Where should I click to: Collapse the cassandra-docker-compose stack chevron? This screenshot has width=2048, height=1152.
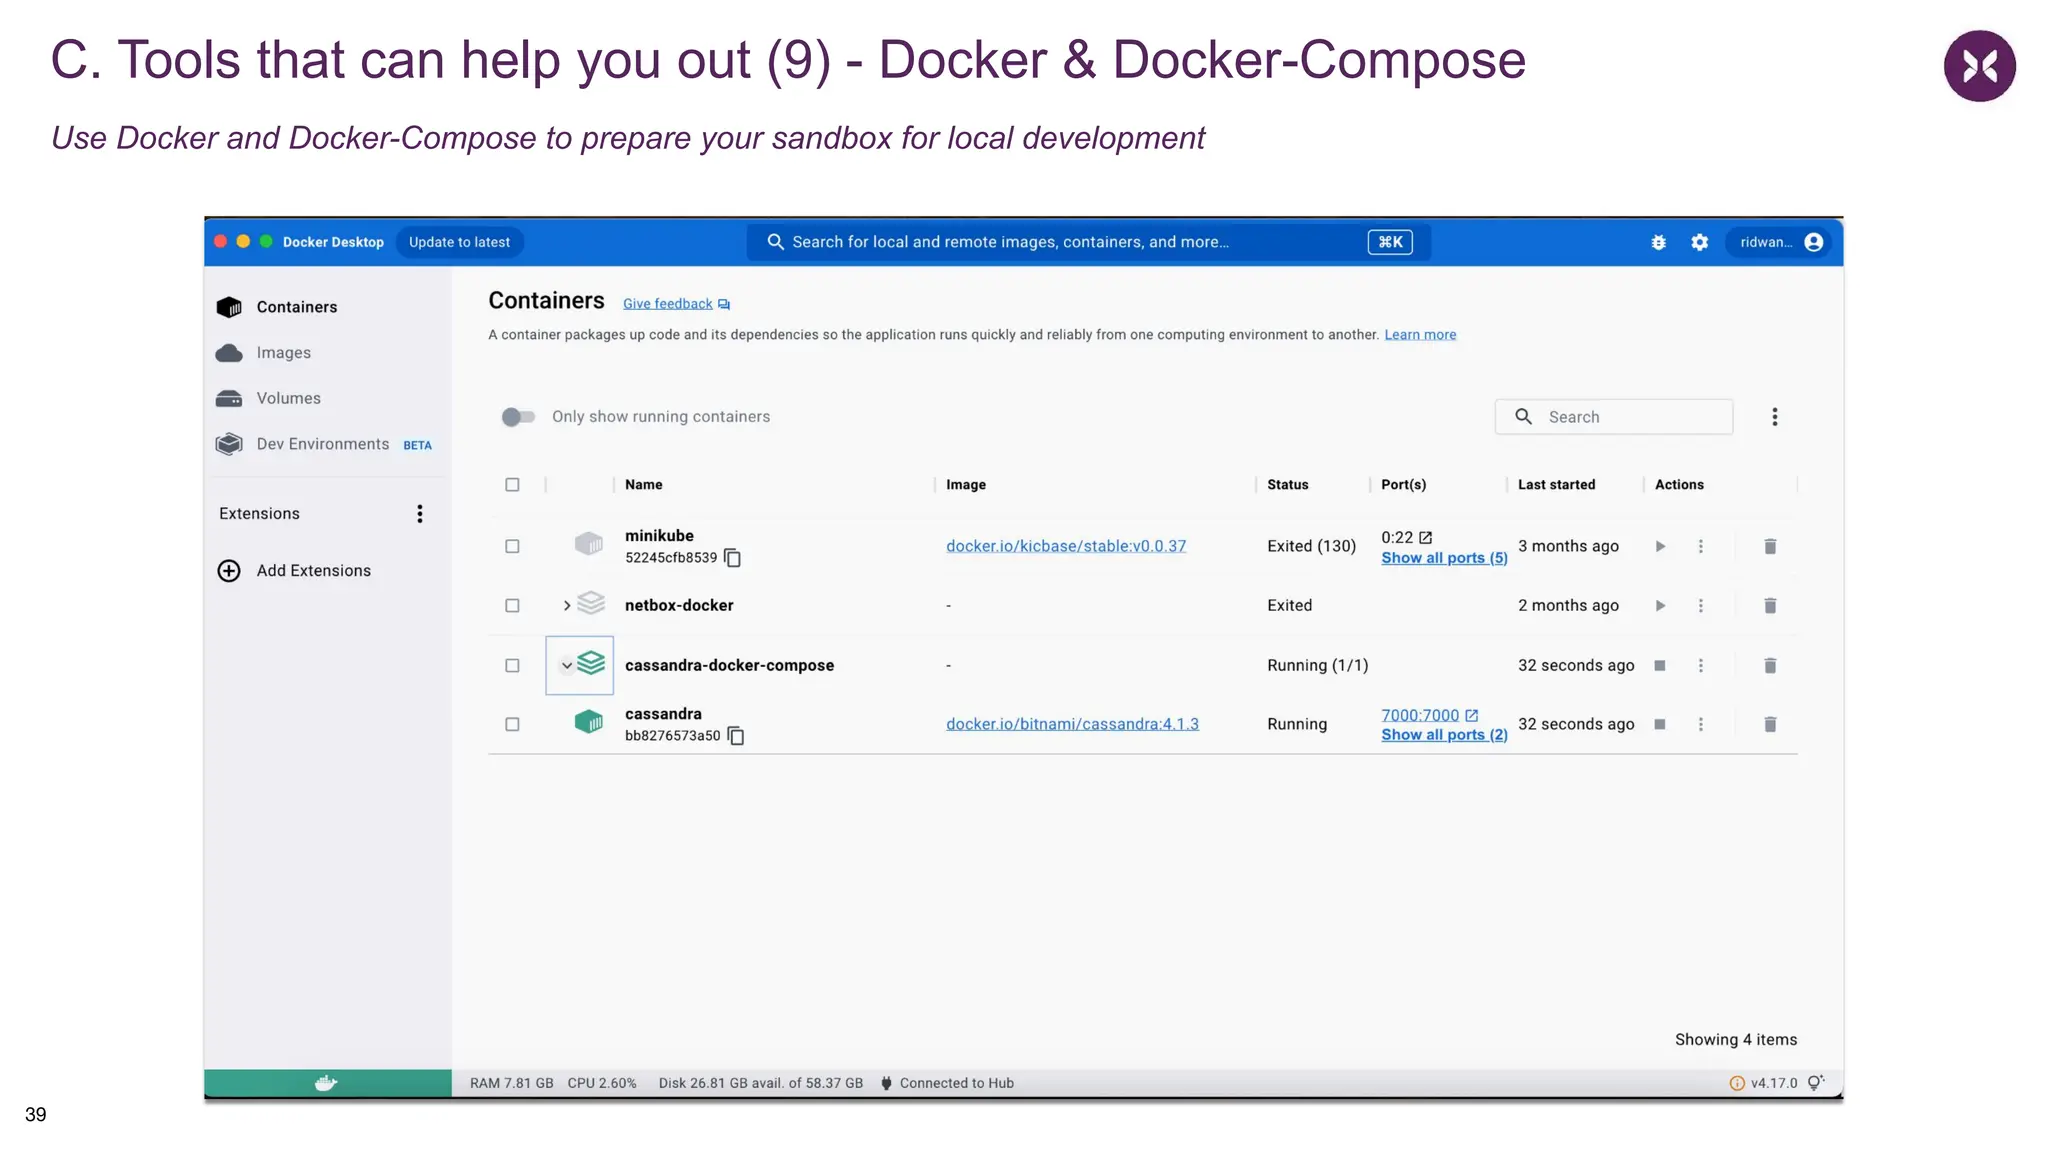(x=567, y=666)
